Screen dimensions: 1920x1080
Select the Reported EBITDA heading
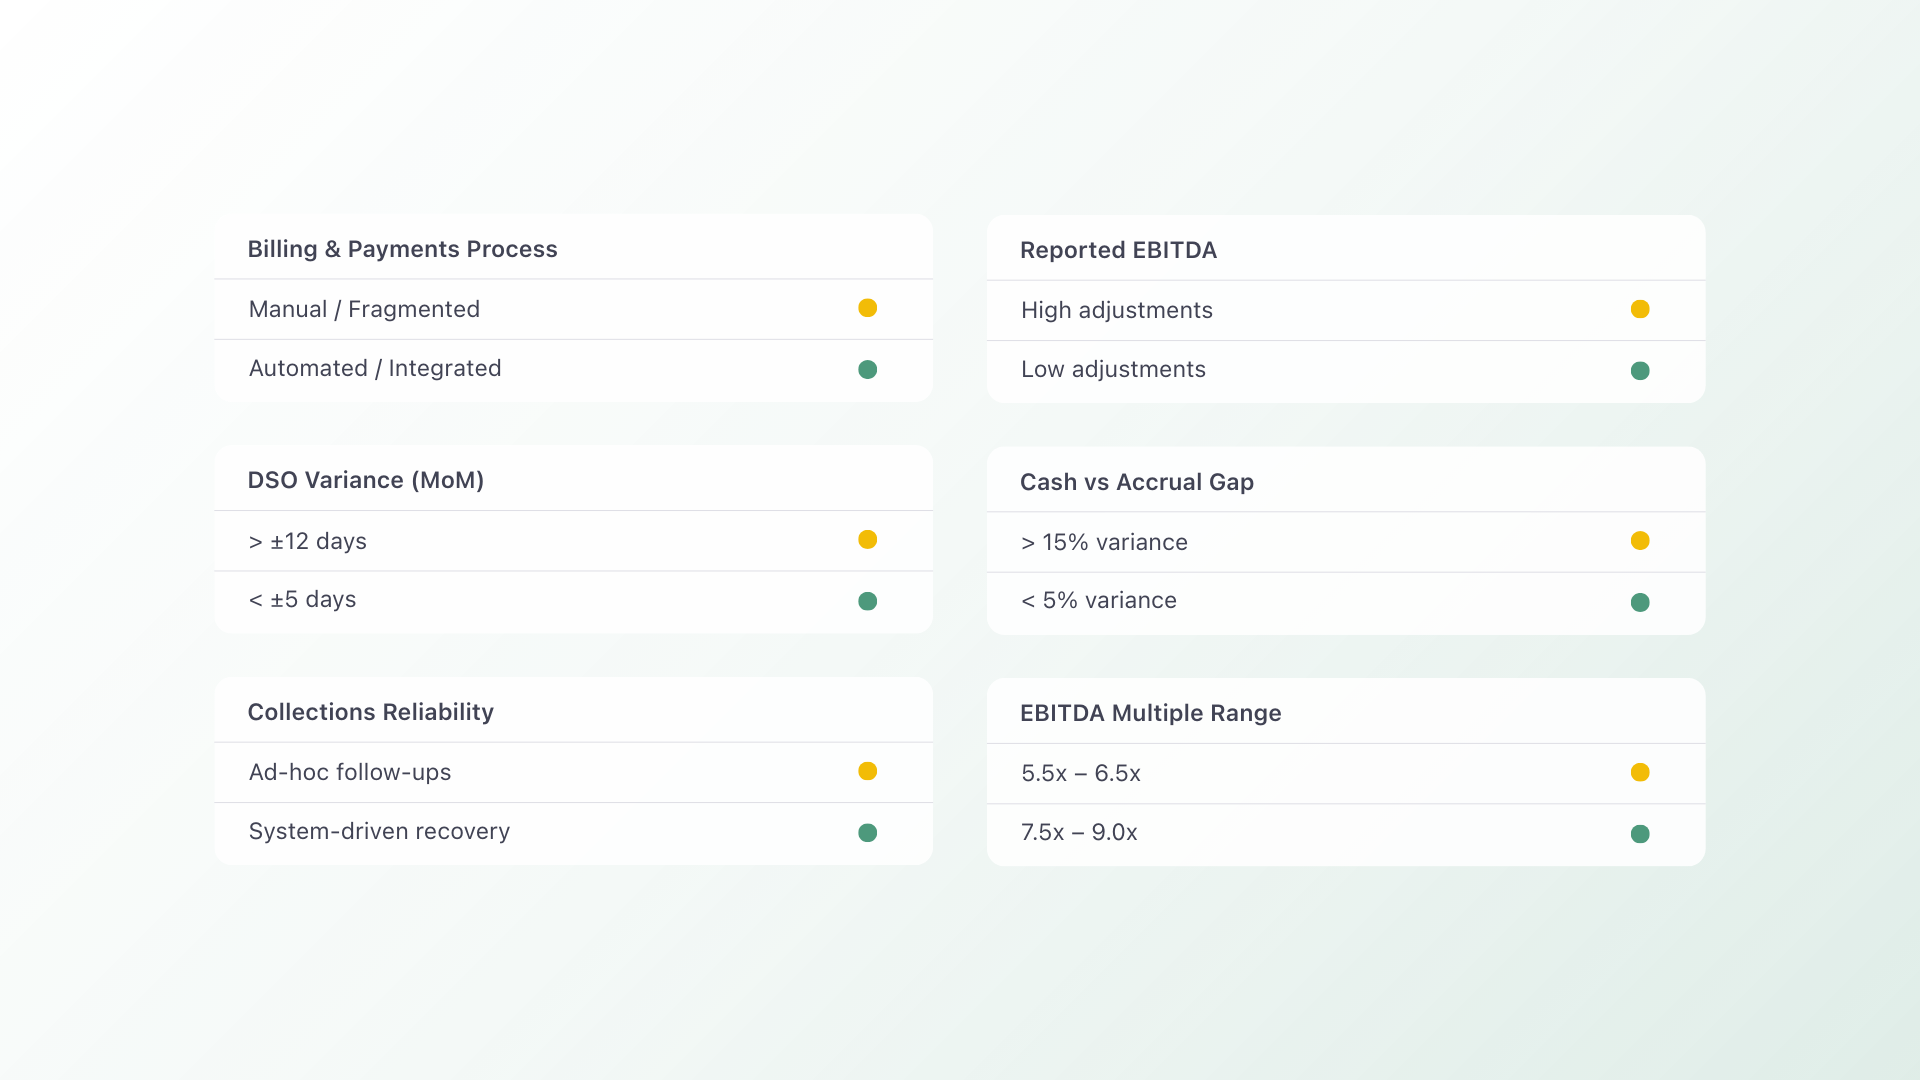(x=1118, y=250)
